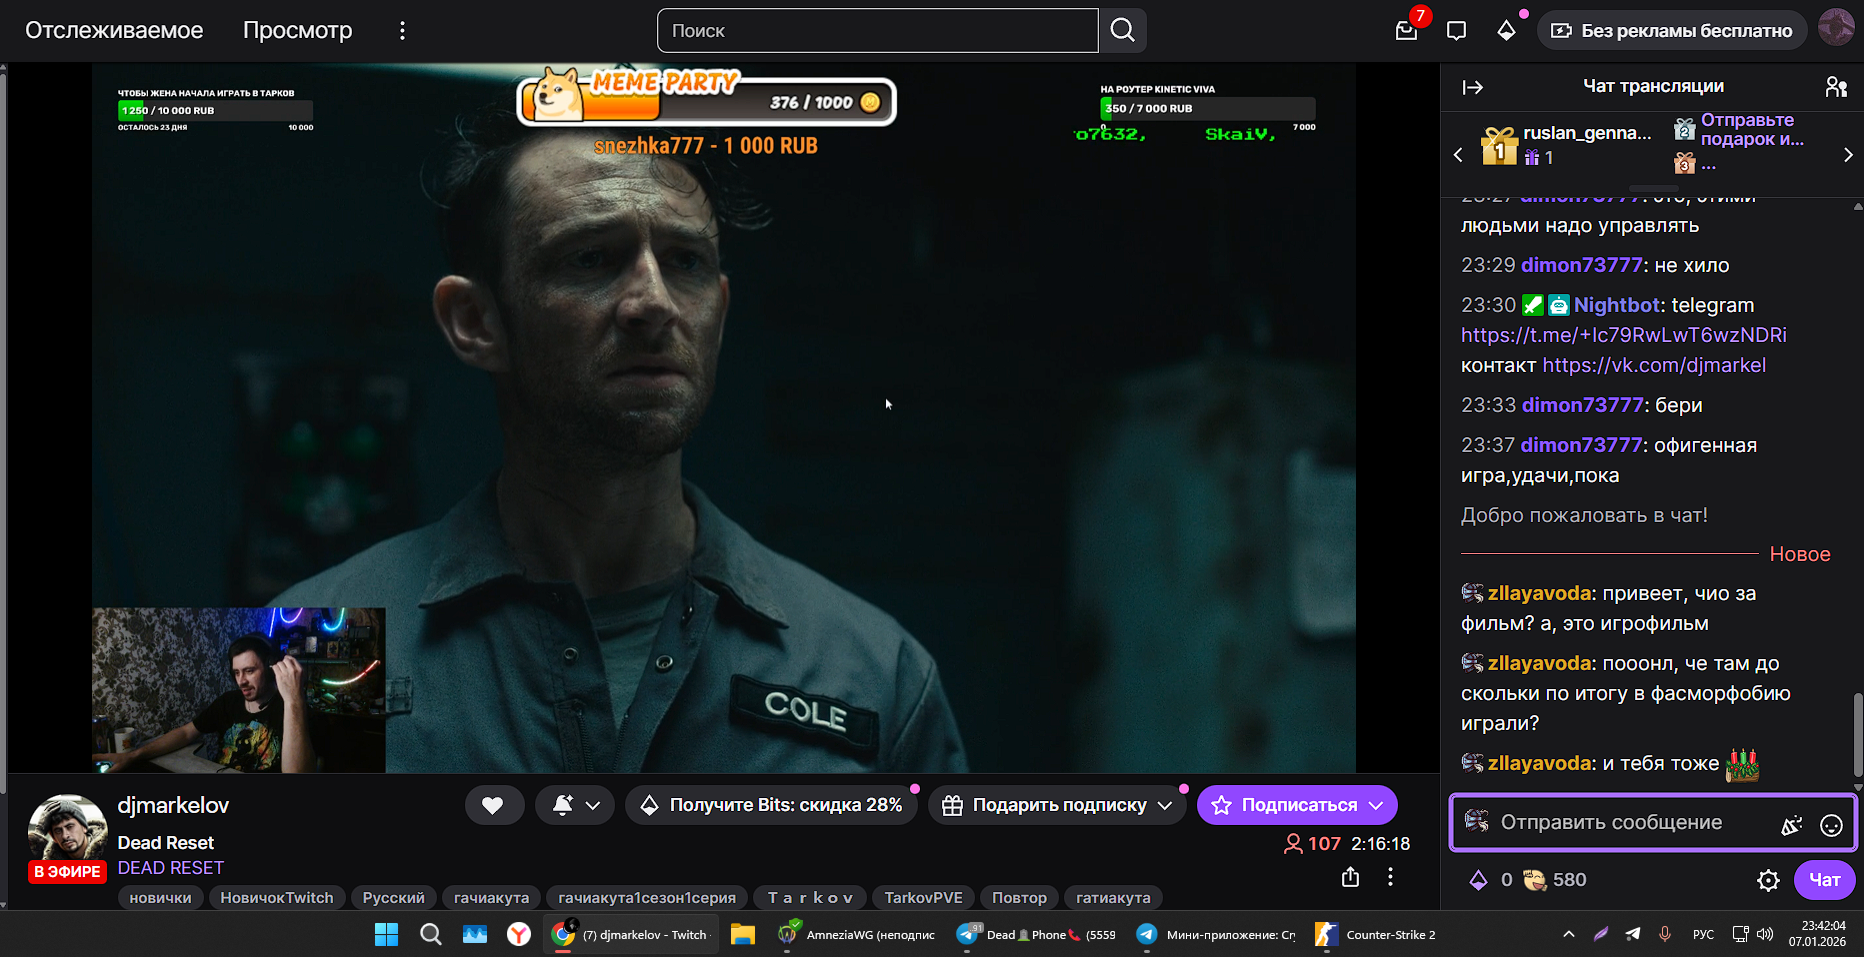
Task: Open the stream's three-dot options menu
Action: [x=1390, y=877]
